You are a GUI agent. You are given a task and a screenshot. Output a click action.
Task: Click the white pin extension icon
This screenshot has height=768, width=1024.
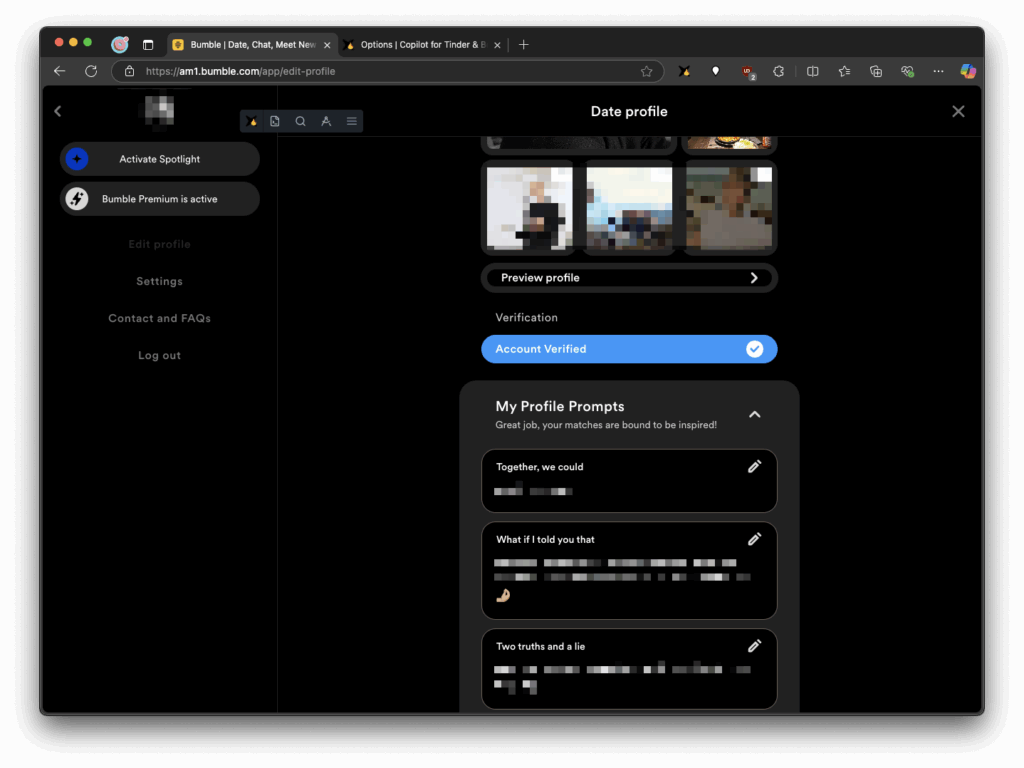(x=716, y=71)
